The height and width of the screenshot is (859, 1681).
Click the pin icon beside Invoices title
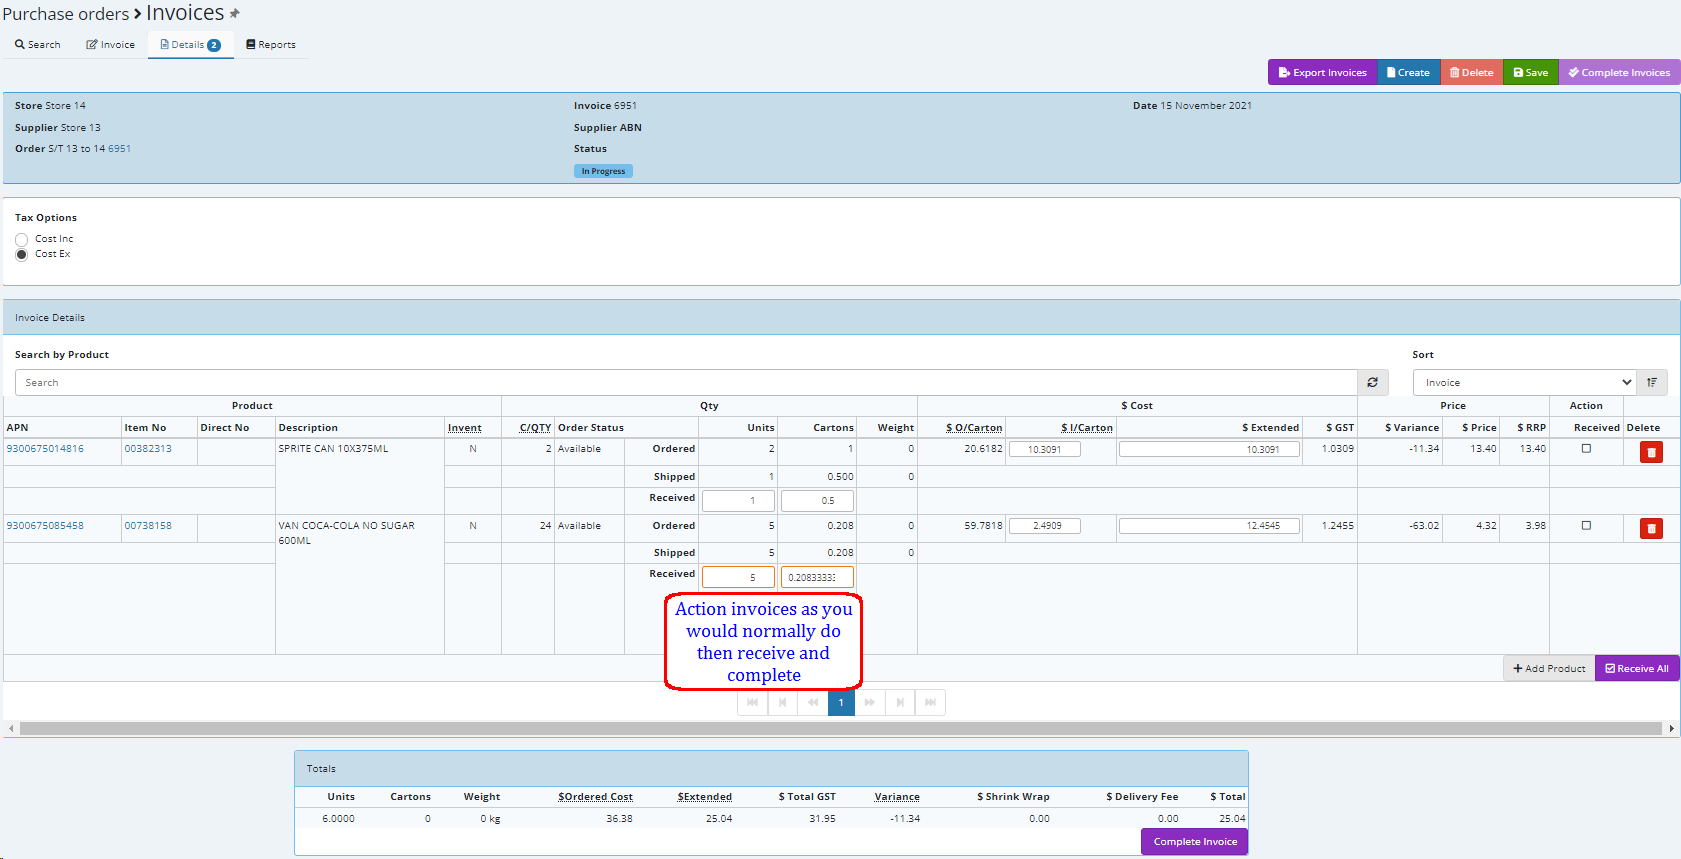point(235,14)
